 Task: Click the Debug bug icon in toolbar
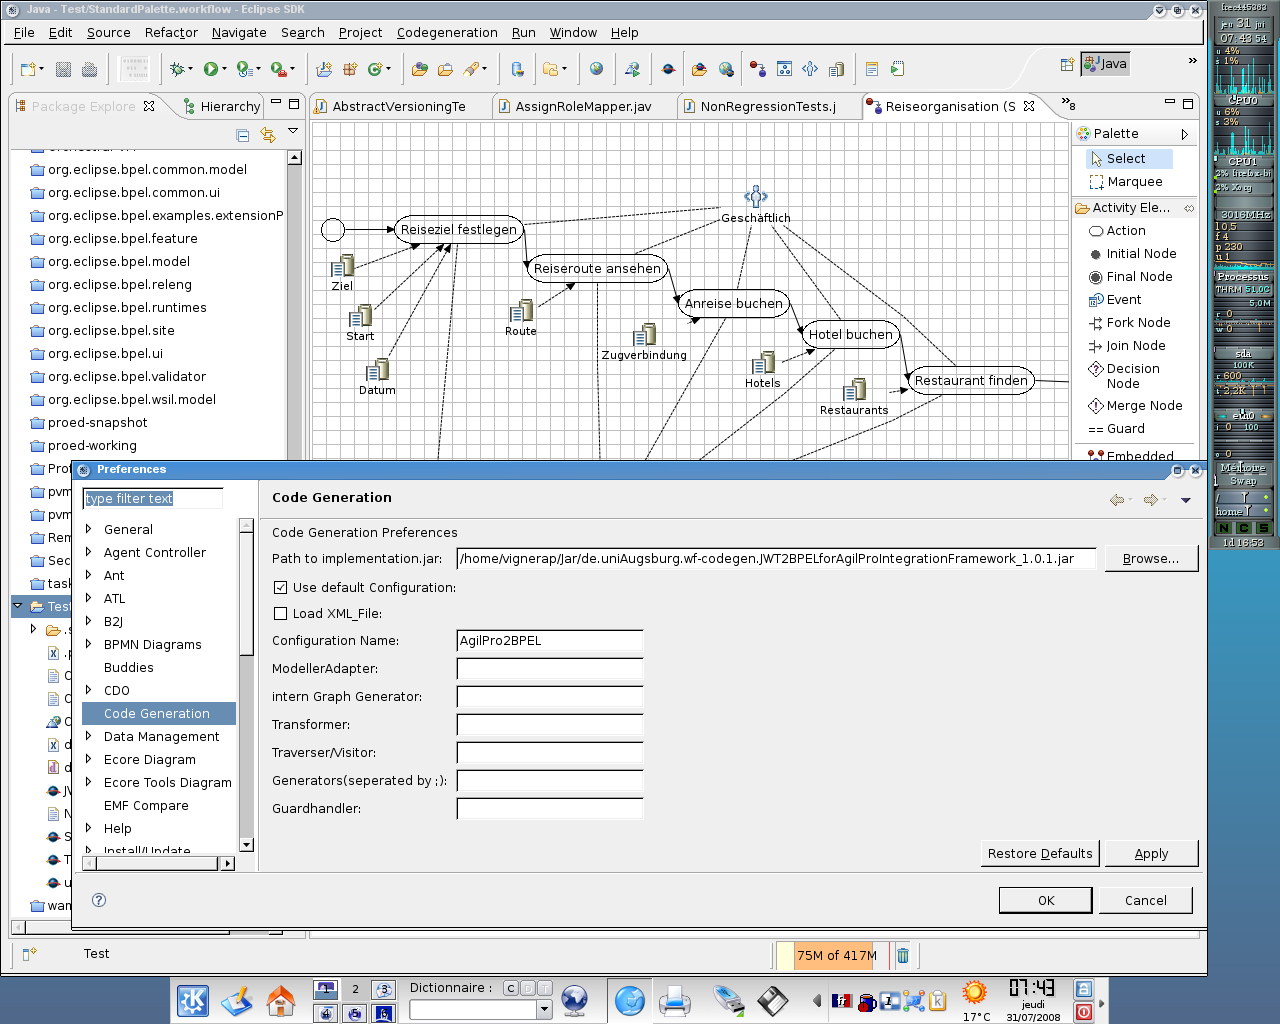tap(177, 69)
